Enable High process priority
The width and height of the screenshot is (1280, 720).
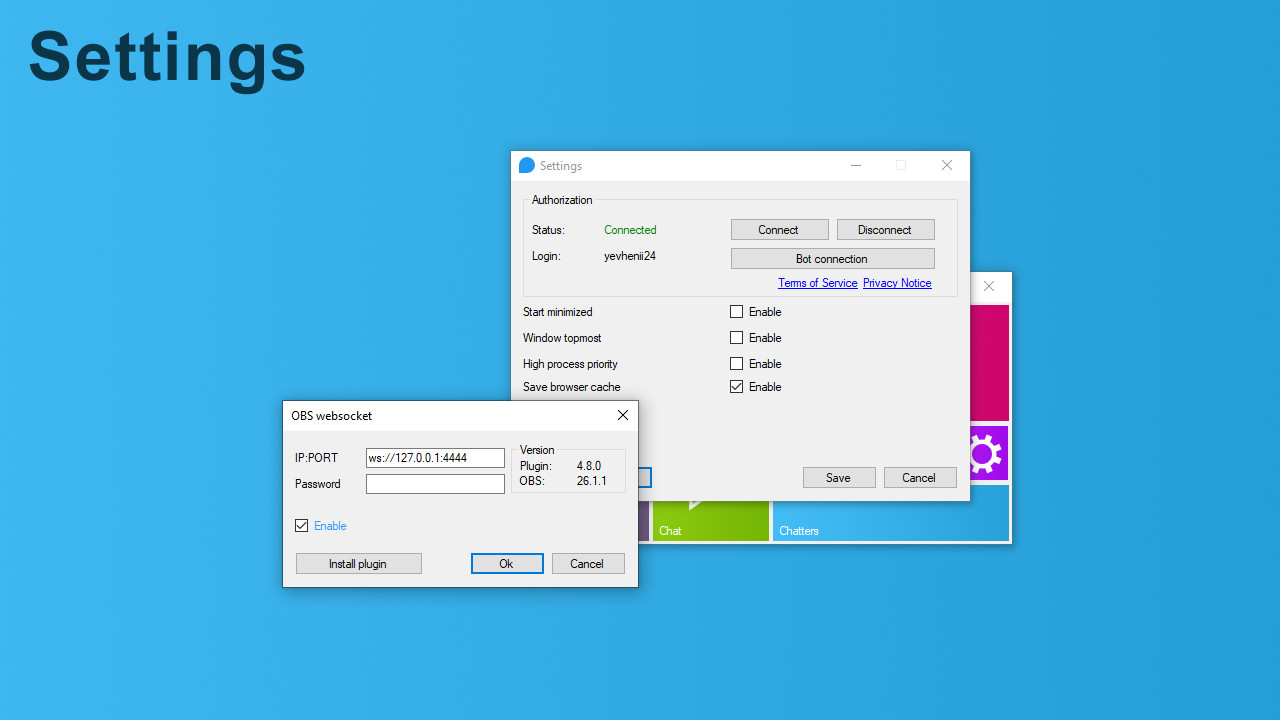(736, 363)
